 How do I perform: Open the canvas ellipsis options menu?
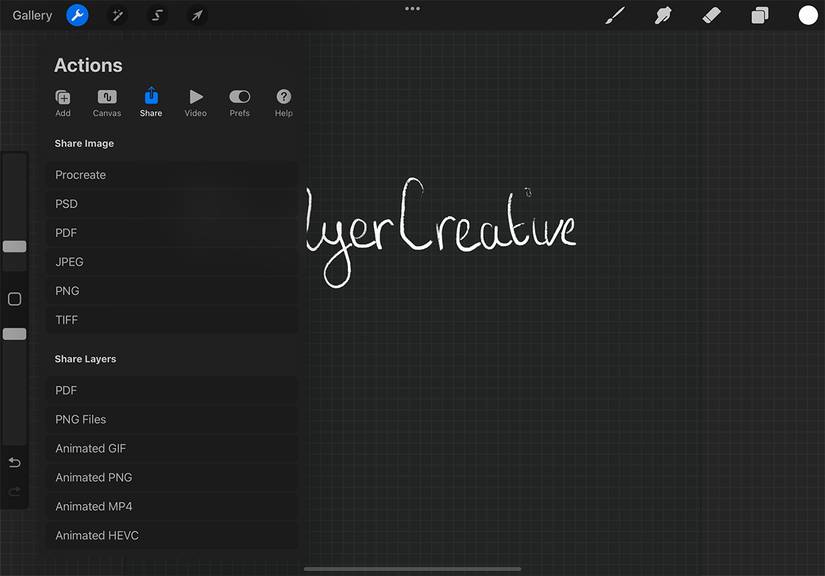point(412,8)
